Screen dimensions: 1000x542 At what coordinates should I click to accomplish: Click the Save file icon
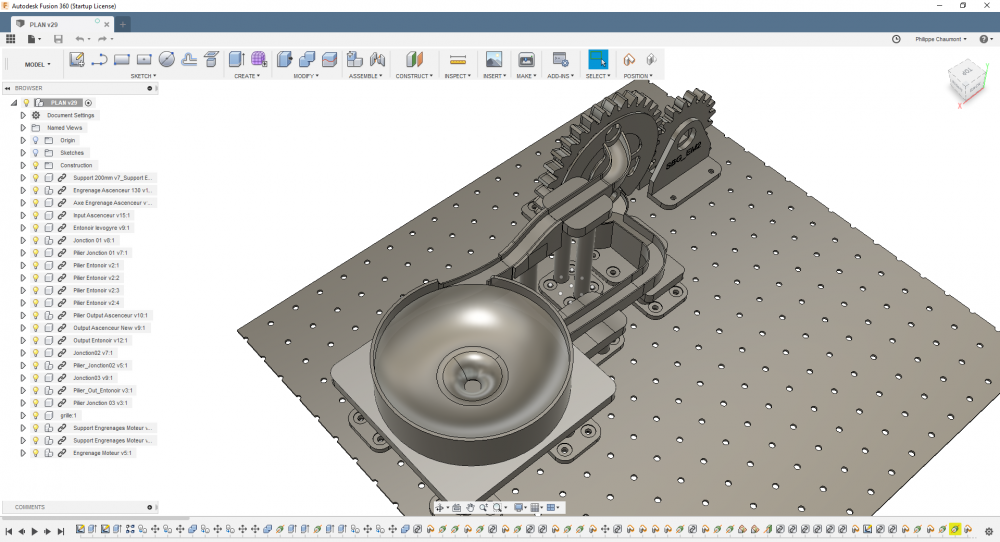[58, 39]
